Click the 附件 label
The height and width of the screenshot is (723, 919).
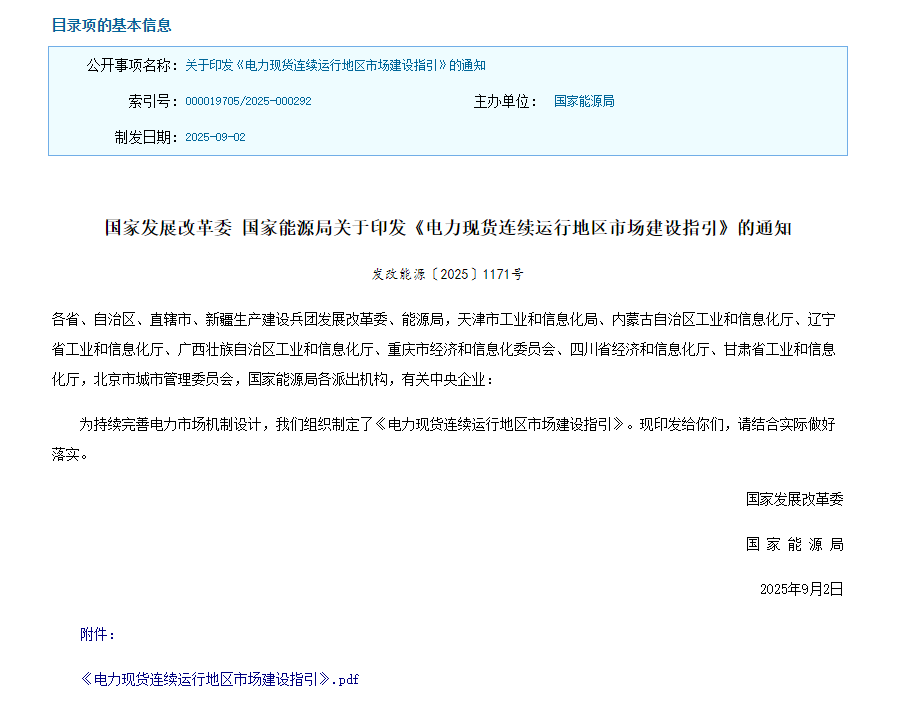click(x=98, y=634)
